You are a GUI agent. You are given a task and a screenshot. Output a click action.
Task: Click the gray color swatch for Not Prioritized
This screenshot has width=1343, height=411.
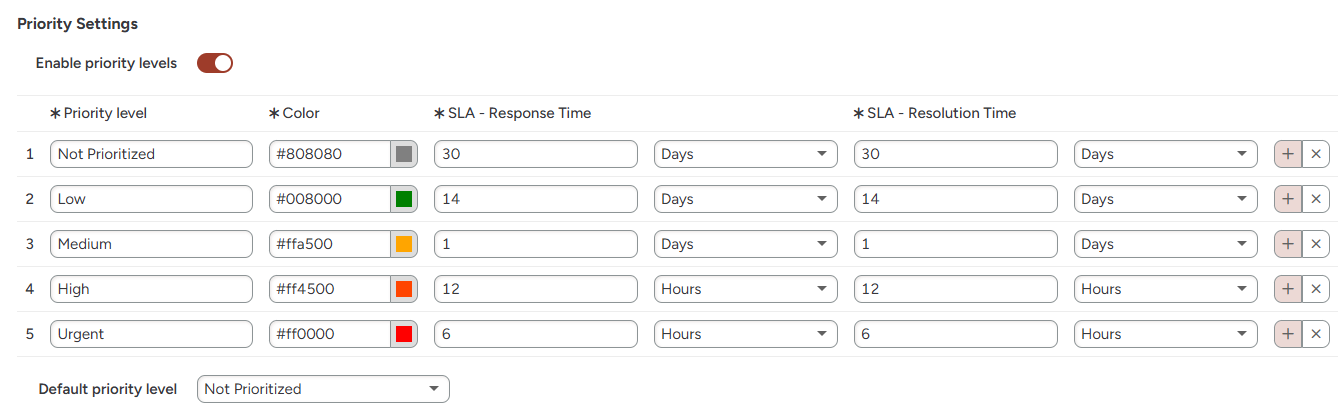(404, 154)
